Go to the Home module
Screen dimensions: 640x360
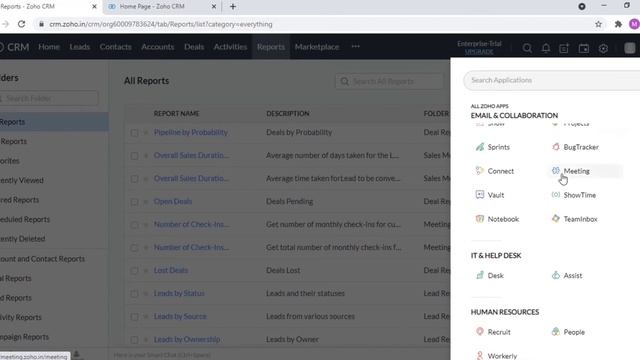pos(49,47)
